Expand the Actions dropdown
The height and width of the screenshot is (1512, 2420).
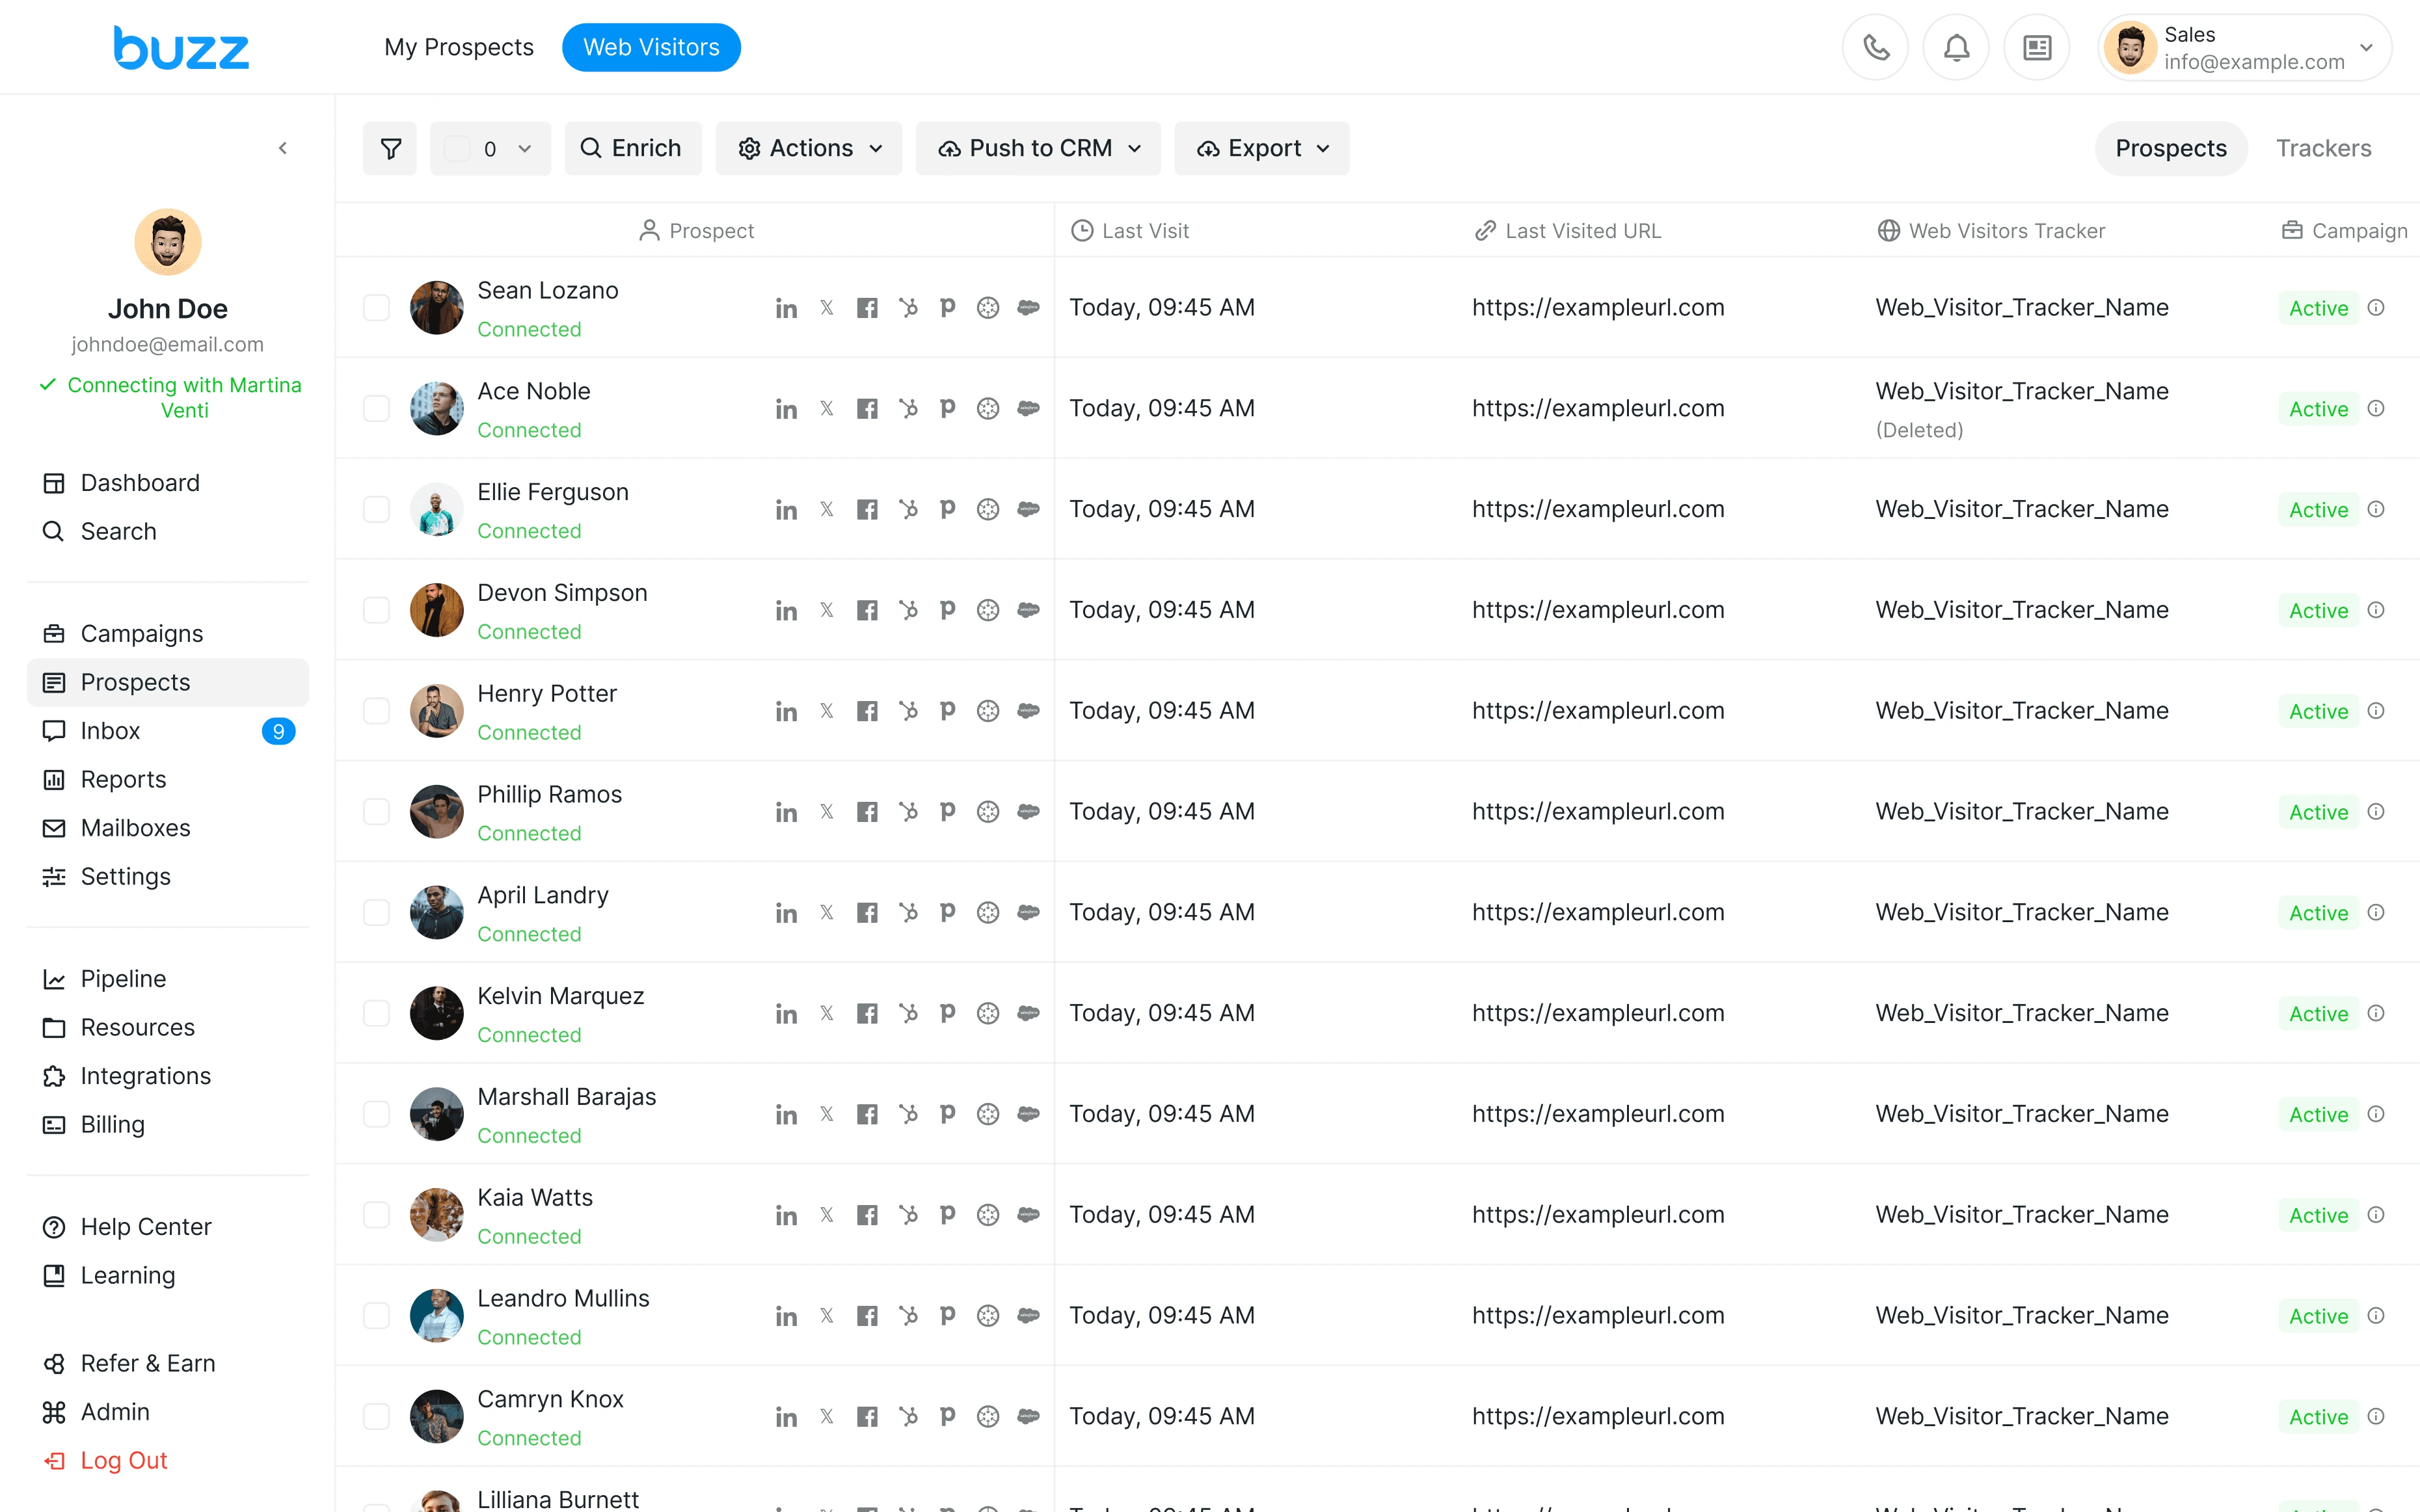809,148
